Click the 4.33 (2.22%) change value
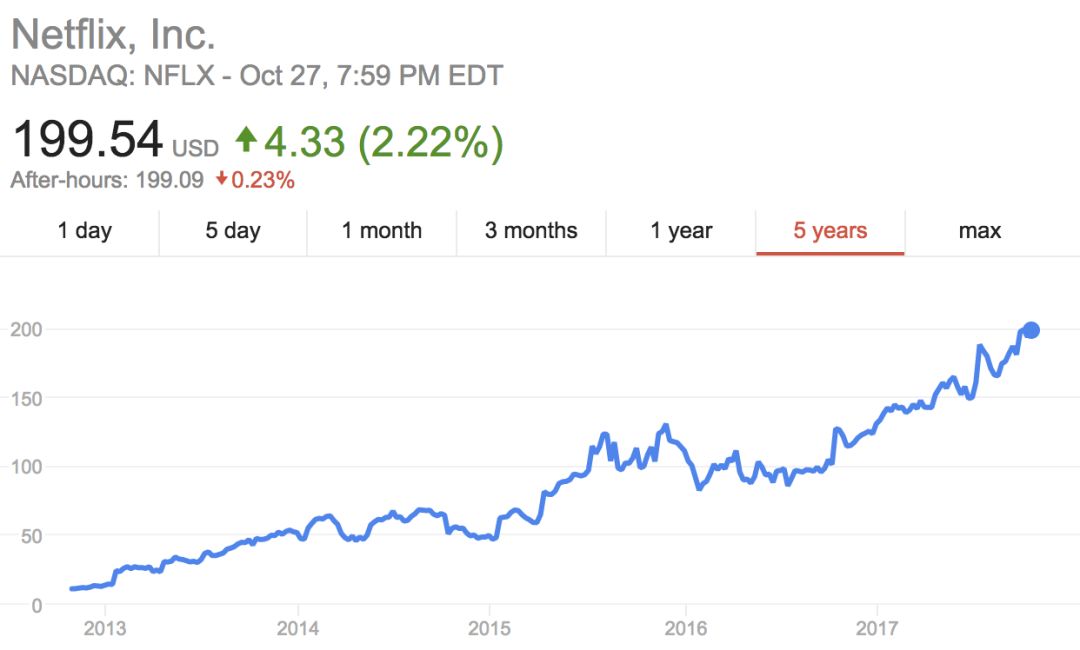 tap(382, 142)
